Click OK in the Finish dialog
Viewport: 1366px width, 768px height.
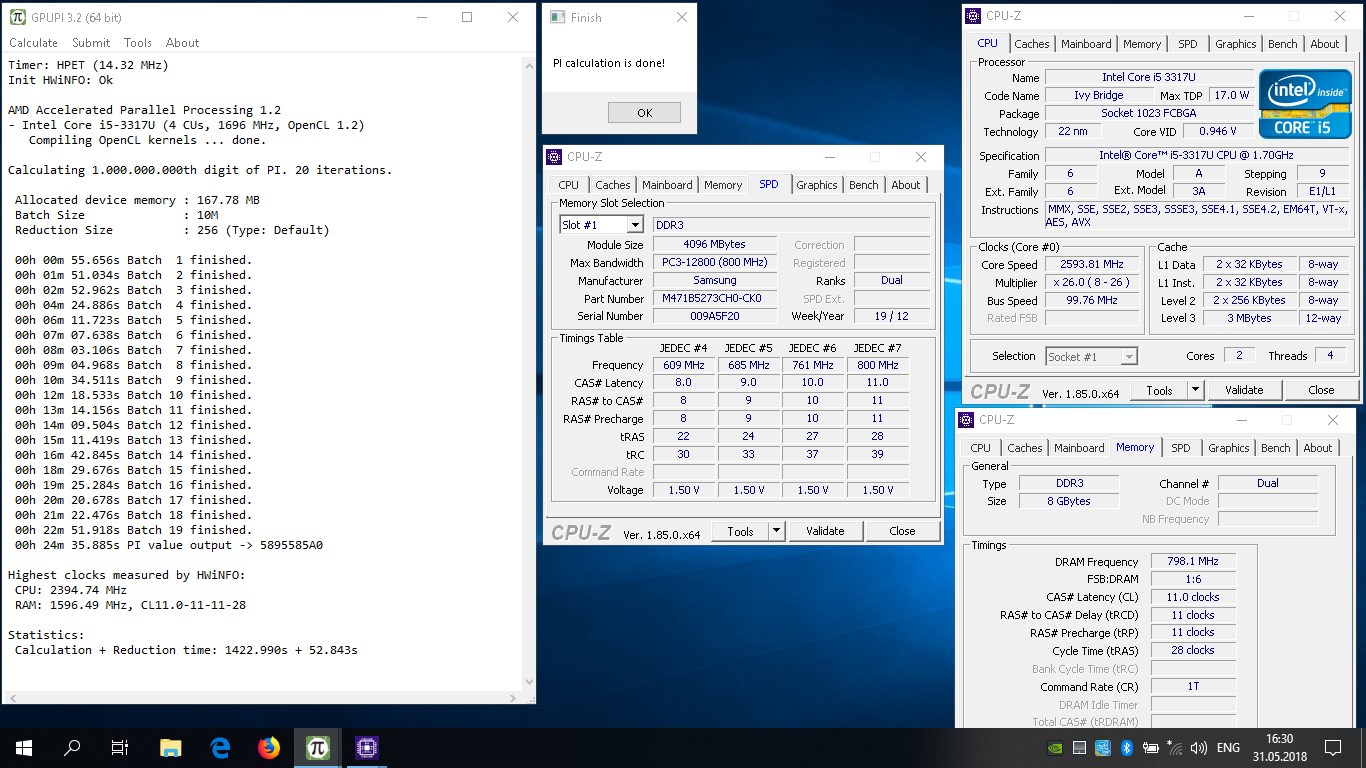(644, 113)
